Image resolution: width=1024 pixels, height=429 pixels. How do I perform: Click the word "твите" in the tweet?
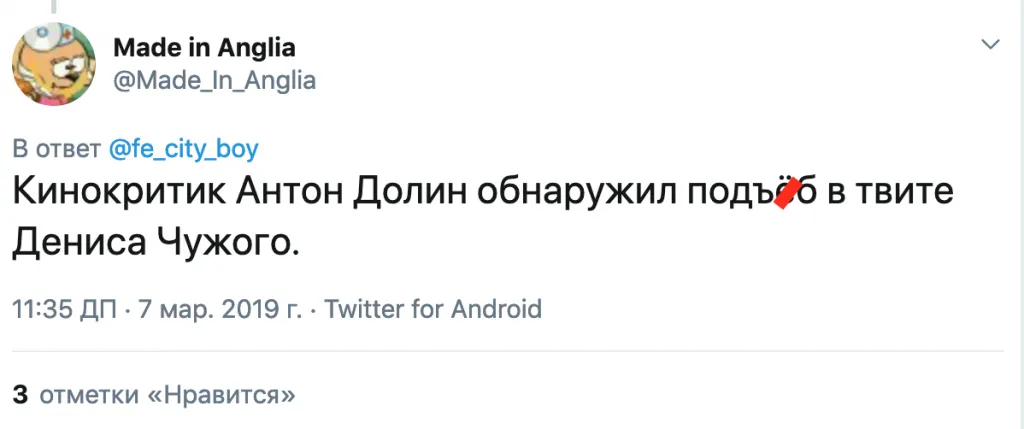coord(906,193)
